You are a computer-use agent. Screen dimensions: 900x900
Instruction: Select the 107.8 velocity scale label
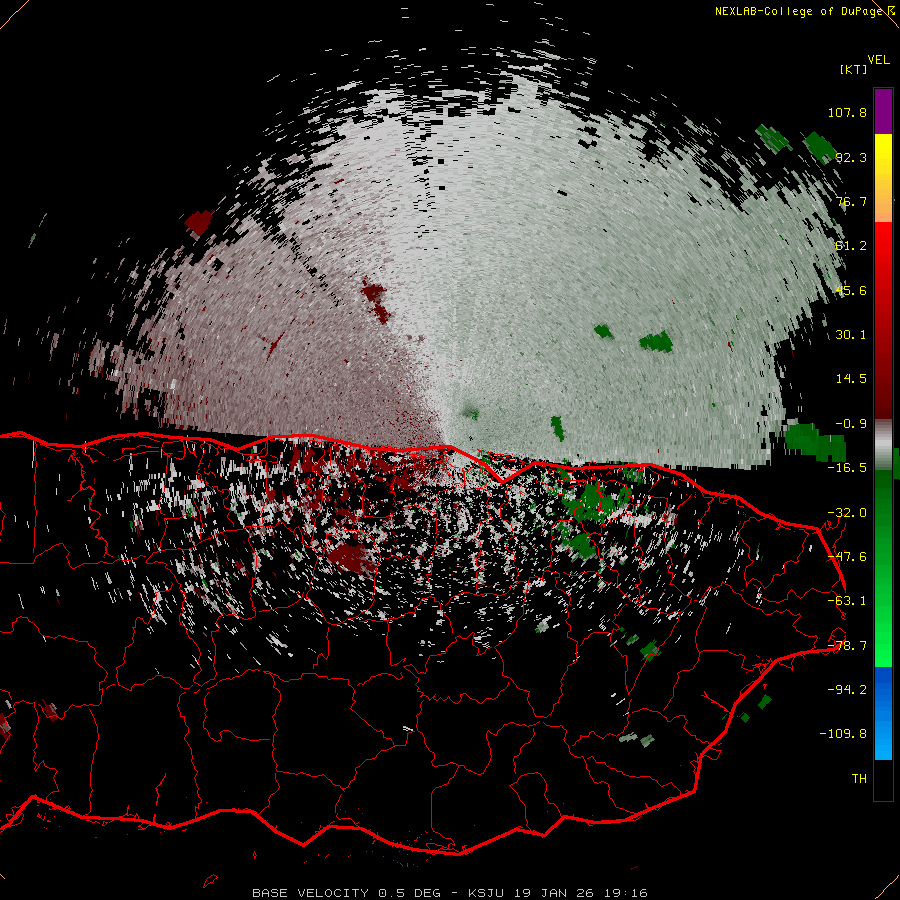point(847,112)
